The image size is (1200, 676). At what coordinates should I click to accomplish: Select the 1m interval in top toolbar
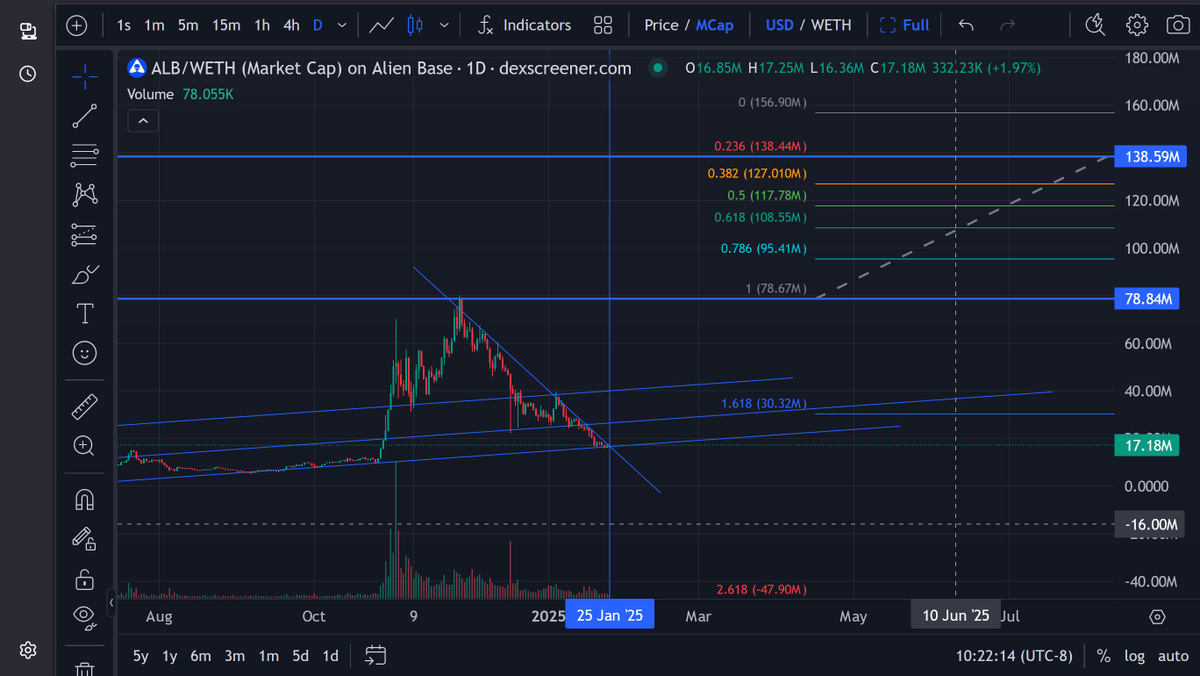(x=154, y=25)
